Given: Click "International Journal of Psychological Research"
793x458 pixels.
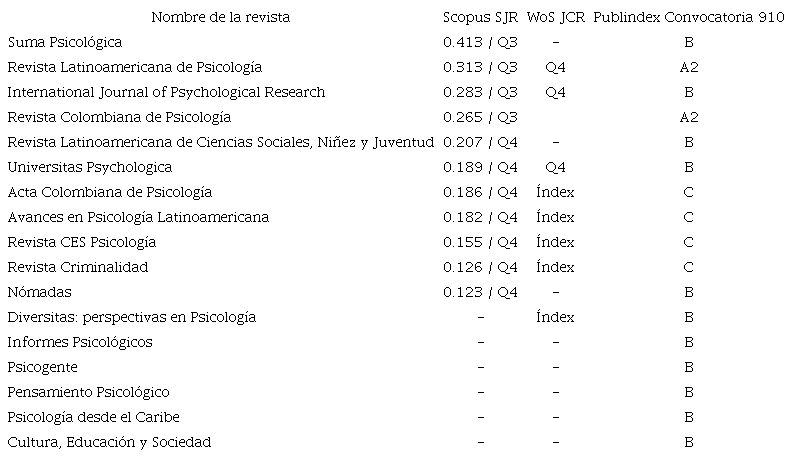Looking at the screenshot, I should click(x=166, y=92).
